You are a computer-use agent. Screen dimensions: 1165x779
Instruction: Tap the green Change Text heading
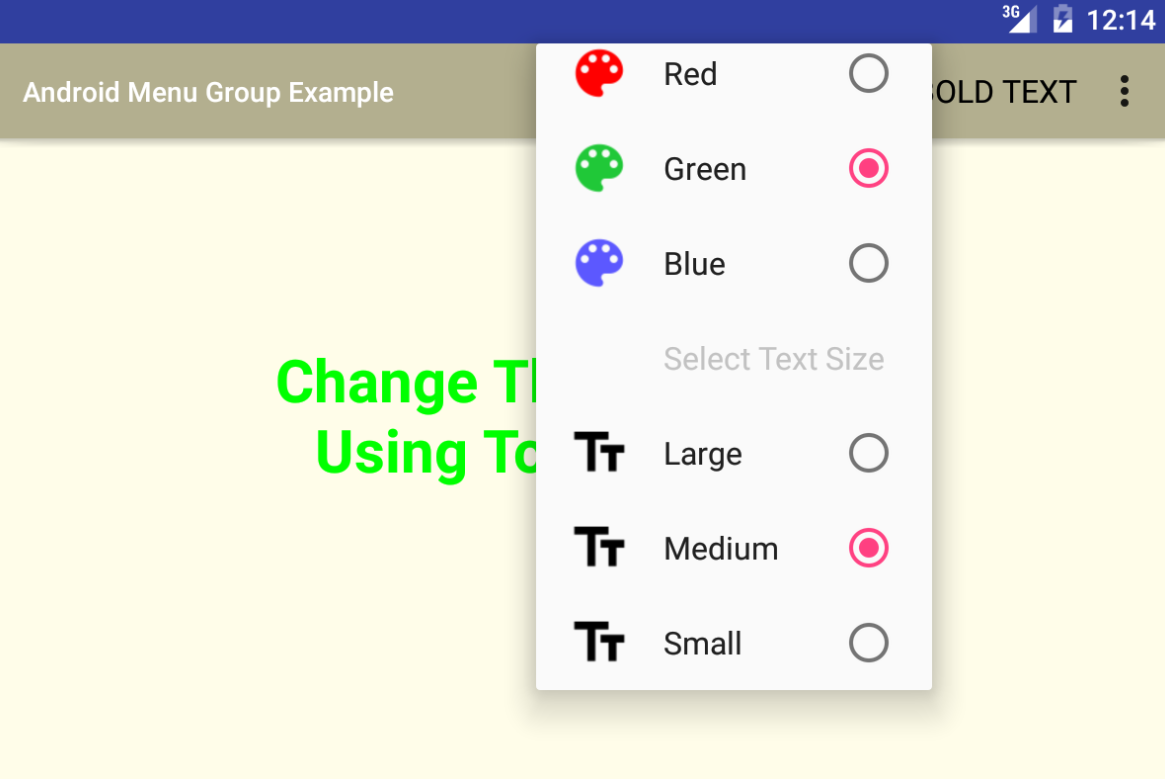pyautogui.click(x=406, y=416)
